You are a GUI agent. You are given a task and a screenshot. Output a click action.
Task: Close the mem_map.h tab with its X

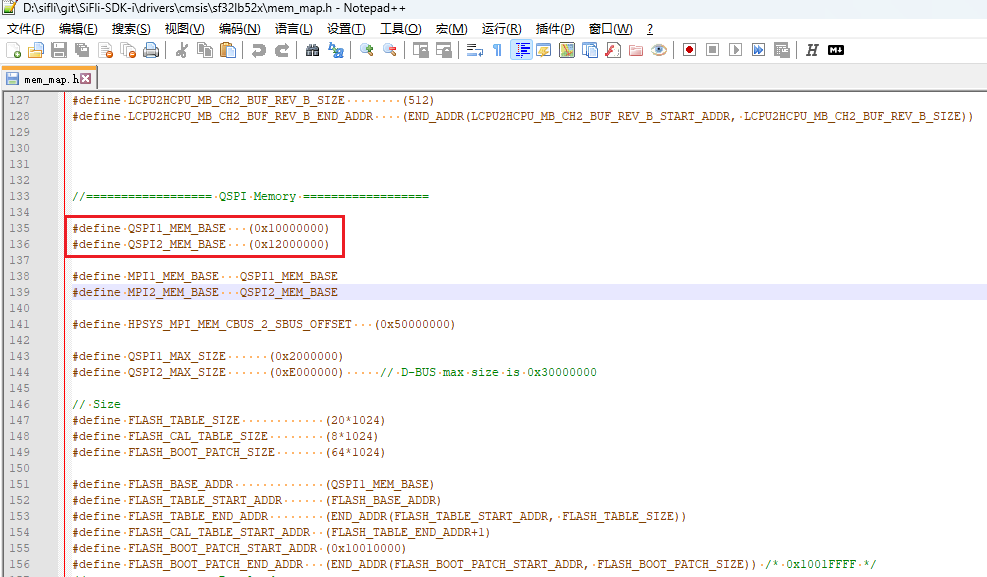pos(86,79)
